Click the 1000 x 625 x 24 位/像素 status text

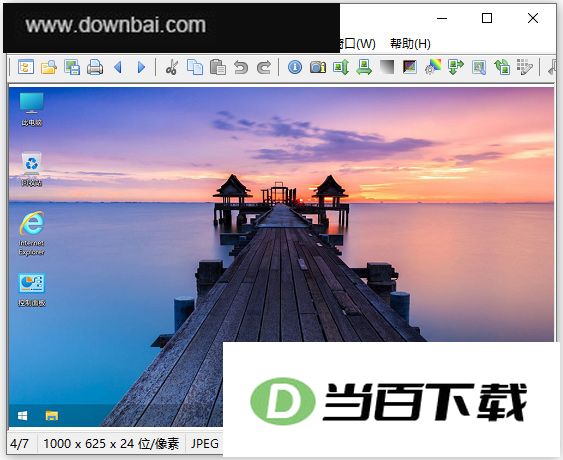pos(111,444)
